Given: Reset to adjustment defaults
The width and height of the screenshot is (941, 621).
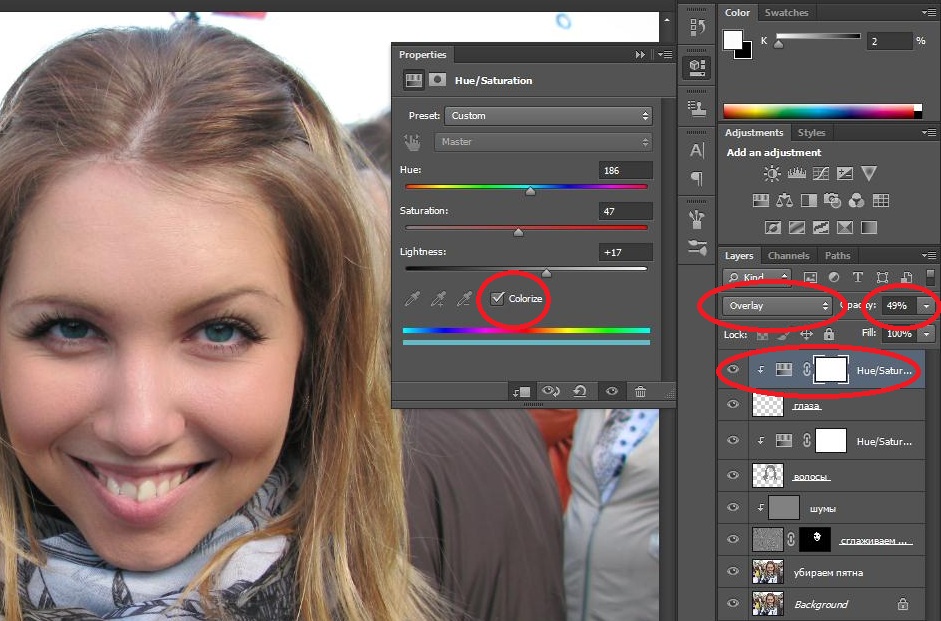Looking at the screenshot, I should click(x=580, y=391).
